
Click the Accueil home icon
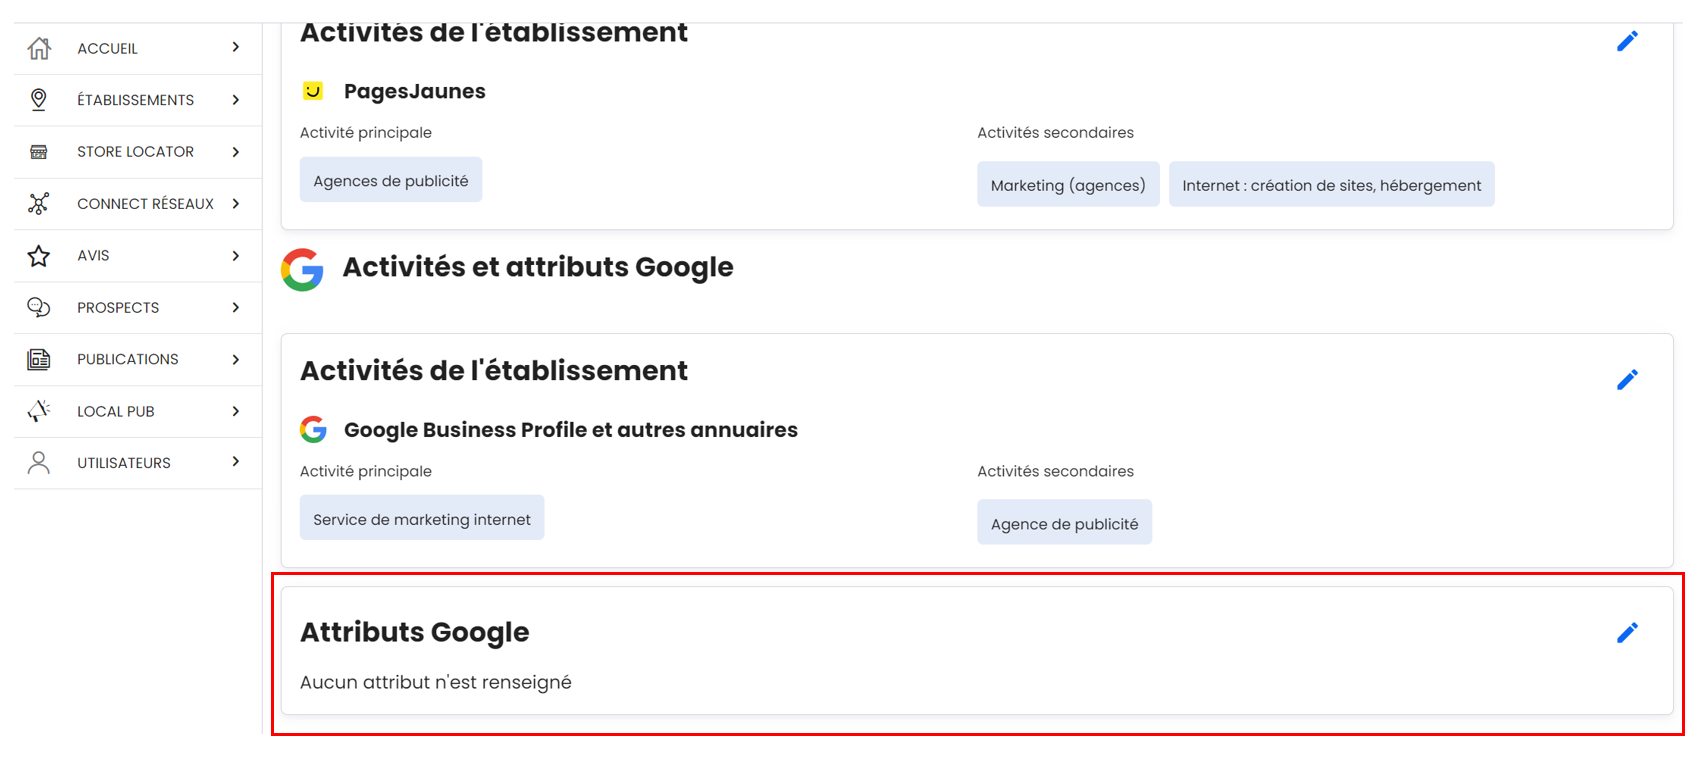pyautogui.click(x=39, y=48)
